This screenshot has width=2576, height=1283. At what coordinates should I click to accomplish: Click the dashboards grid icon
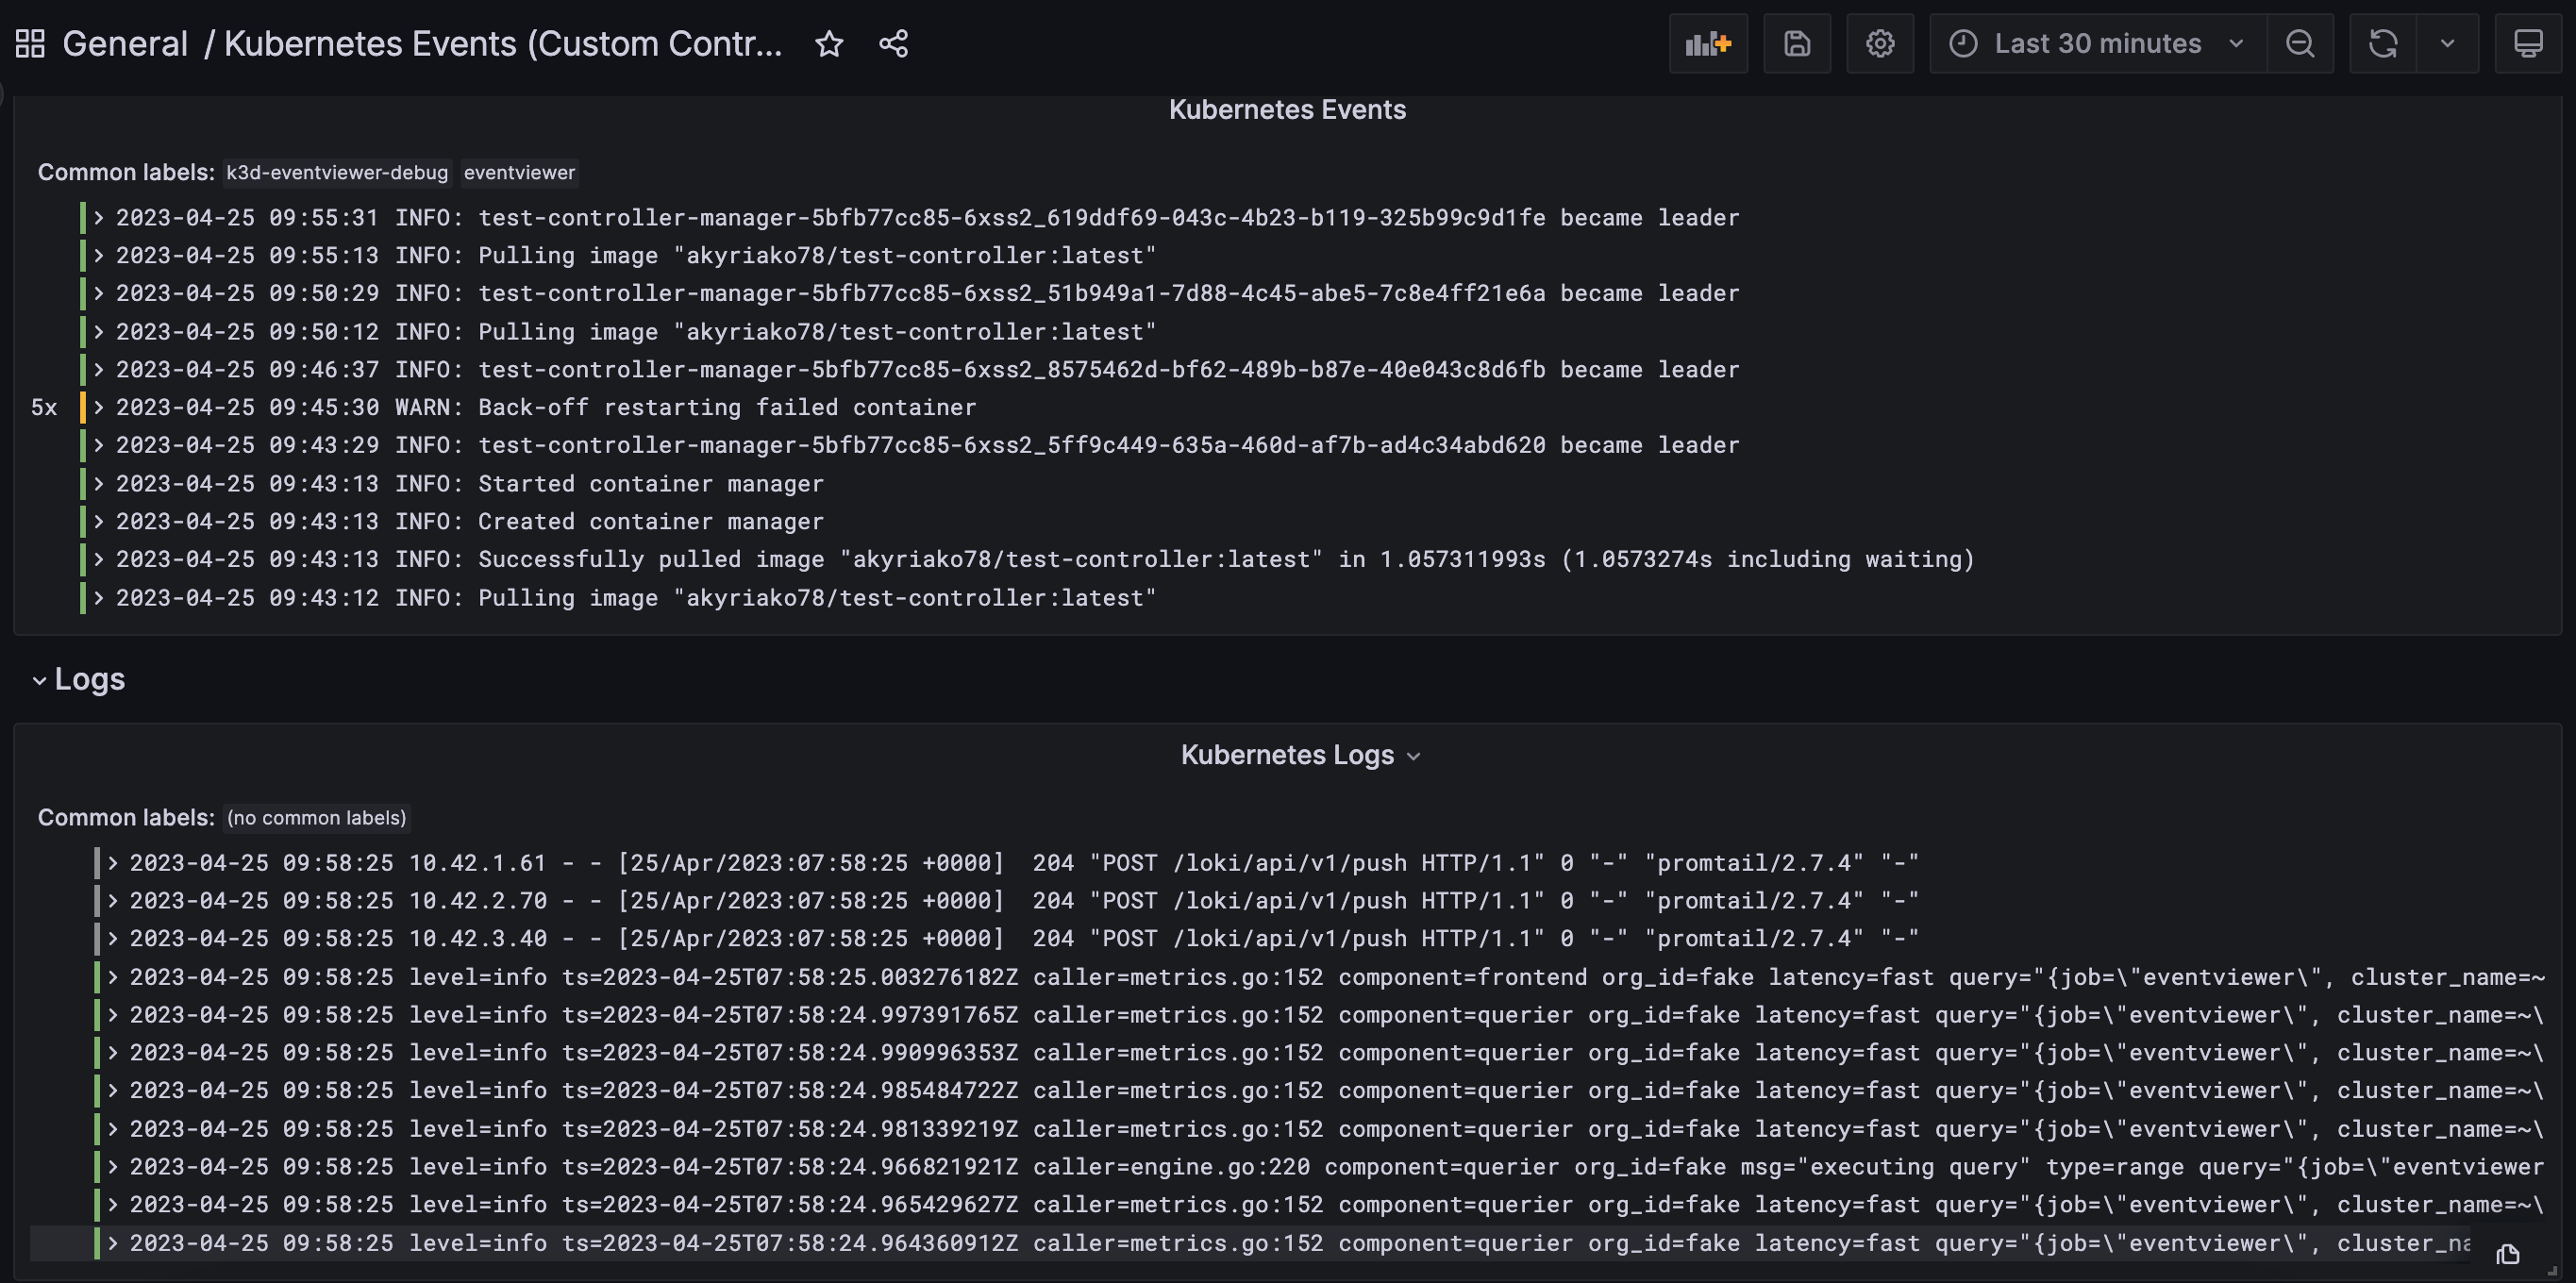pyautogui.click(x=30, y=44)
